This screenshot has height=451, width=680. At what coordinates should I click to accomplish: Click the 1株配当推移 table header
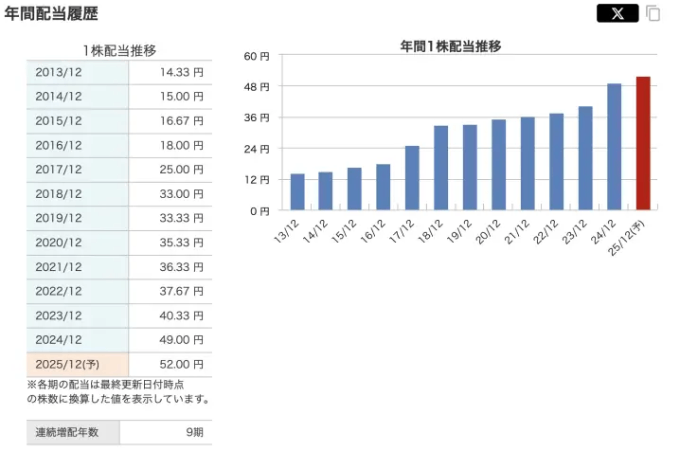(119, 50)
